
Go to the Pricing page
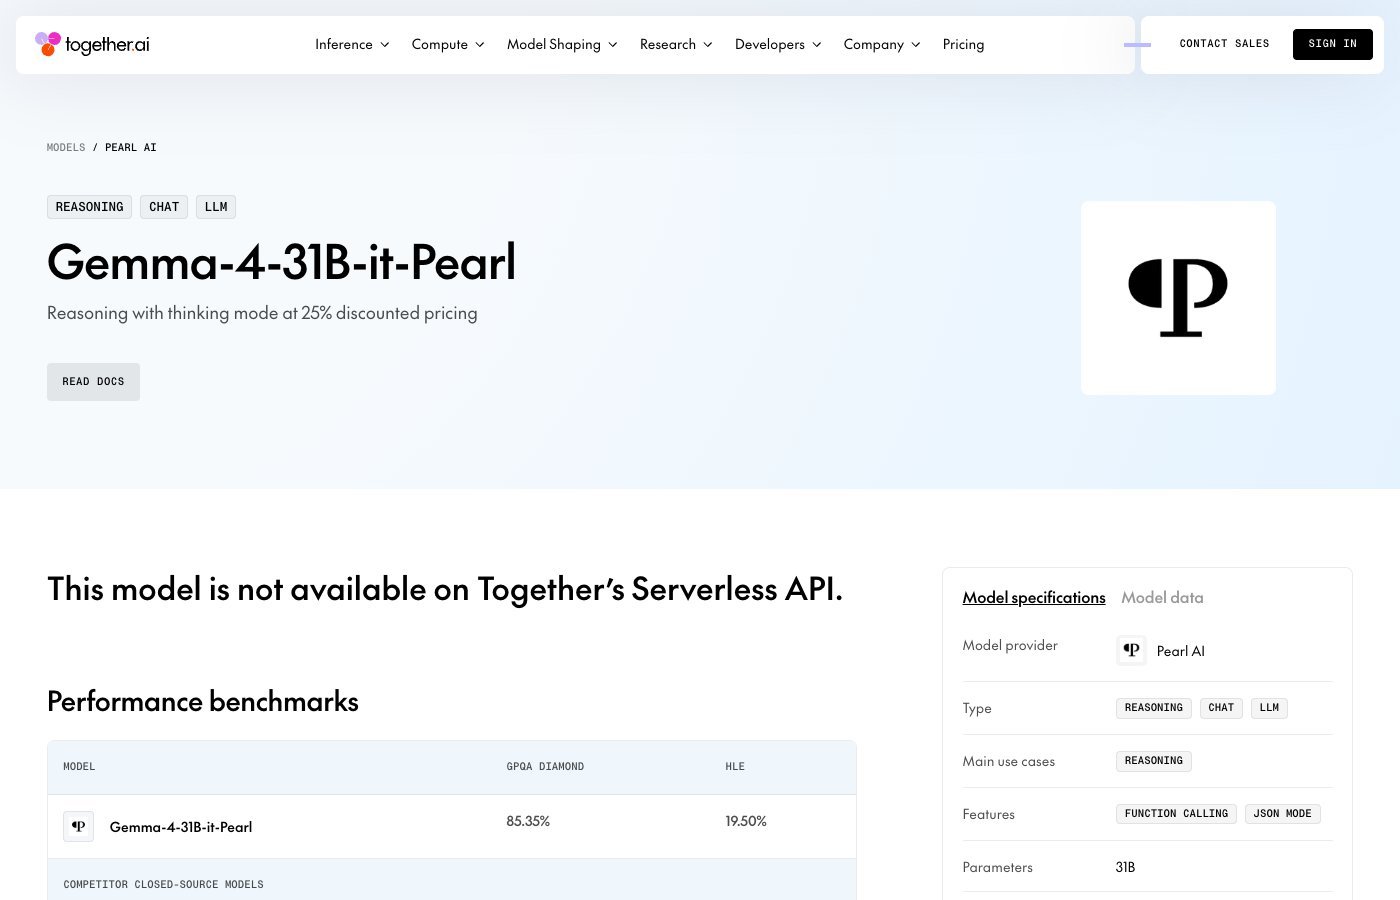(x=963, y=44)
